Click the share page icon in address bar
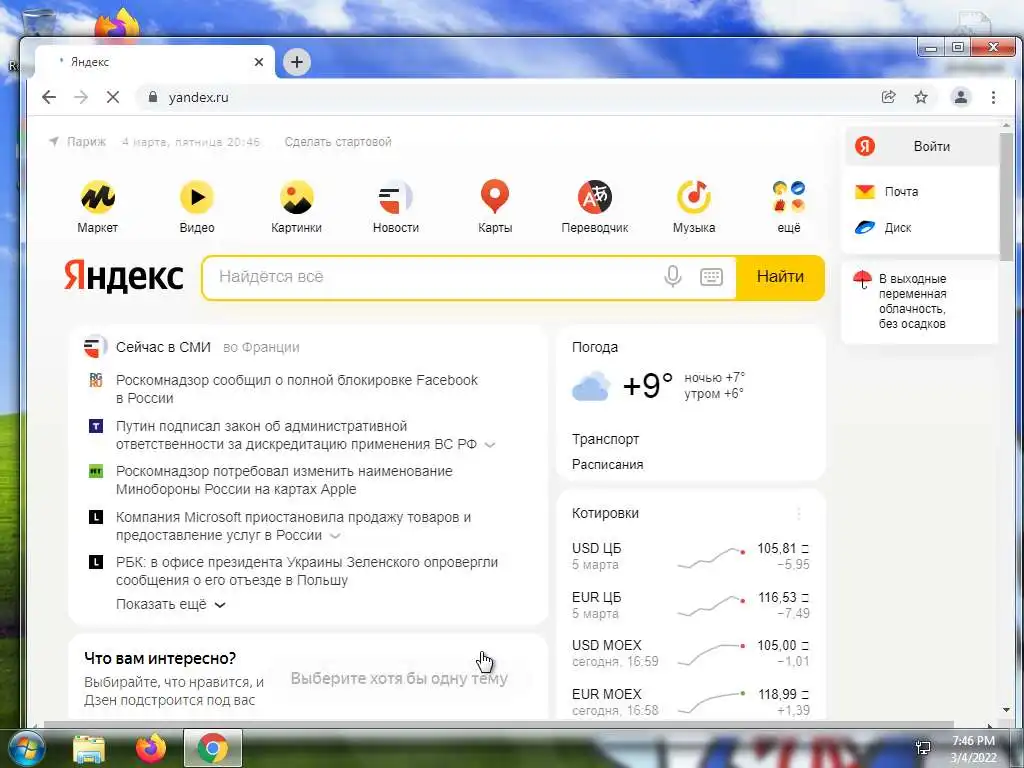The height and width of the screenshot is (768, 1024). (888, 97)
